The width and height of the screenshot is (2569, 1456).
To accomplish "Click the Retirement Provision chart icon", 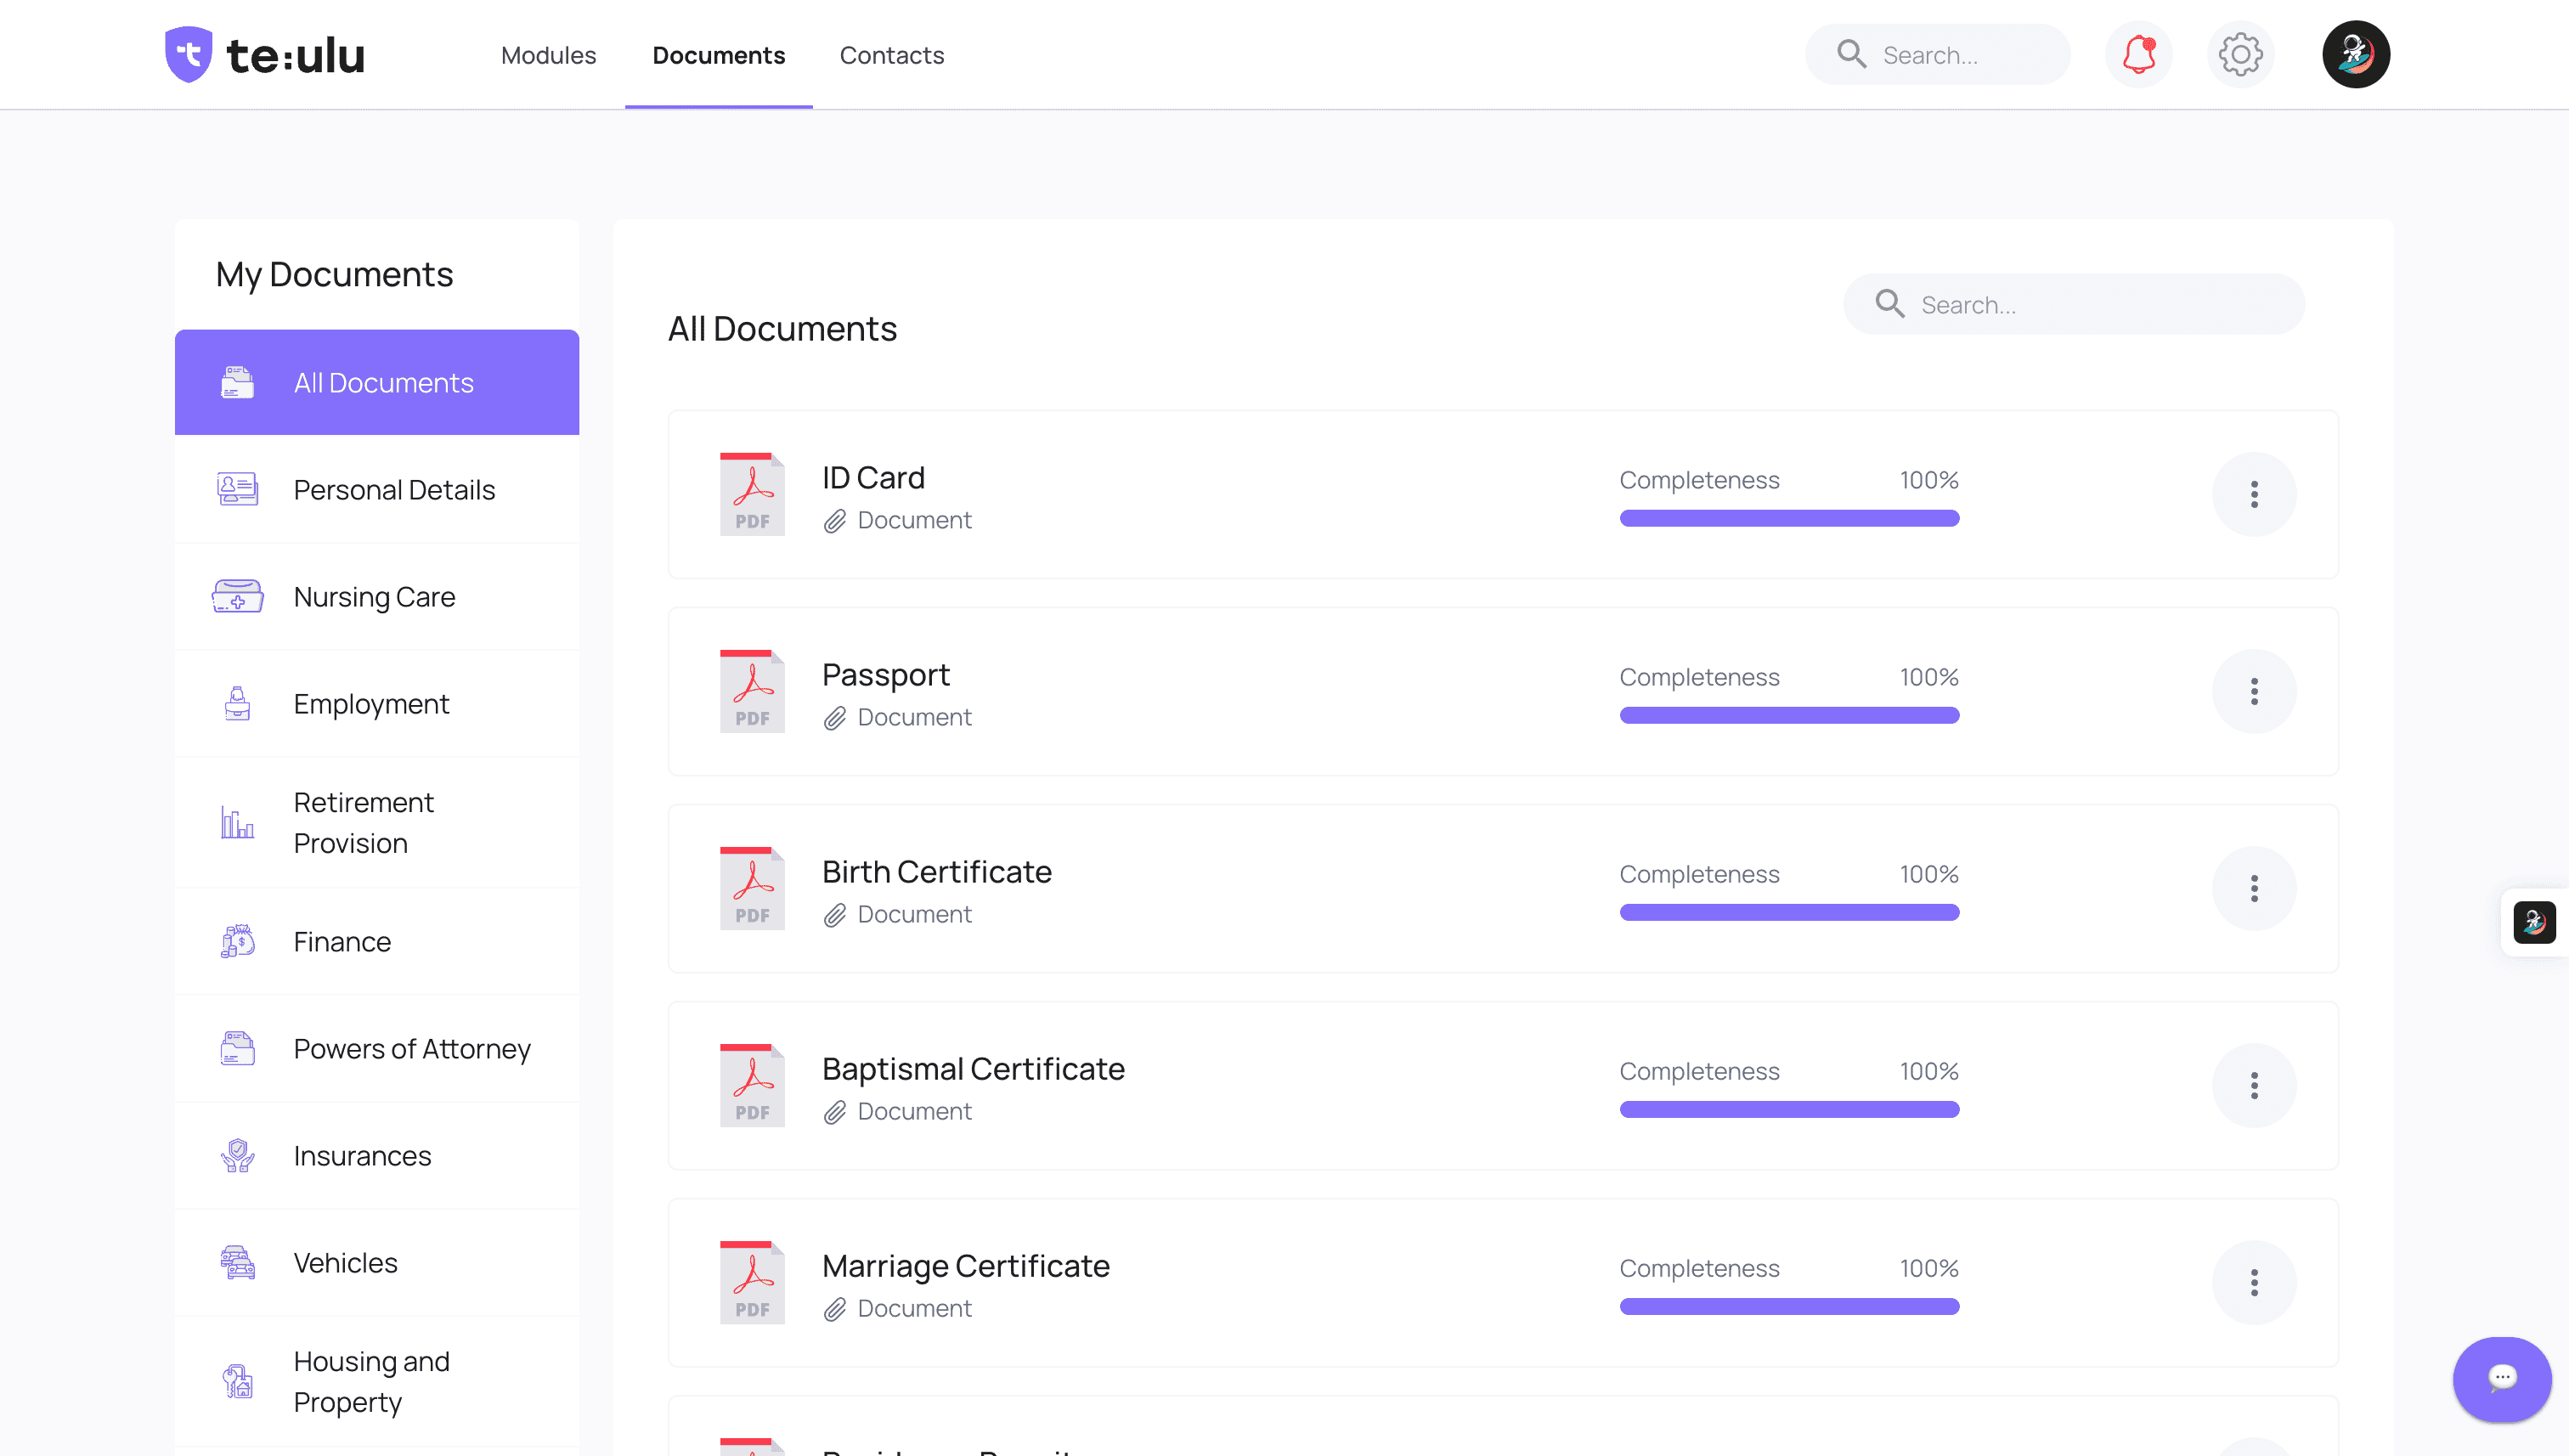I will (x=236, y=822).
